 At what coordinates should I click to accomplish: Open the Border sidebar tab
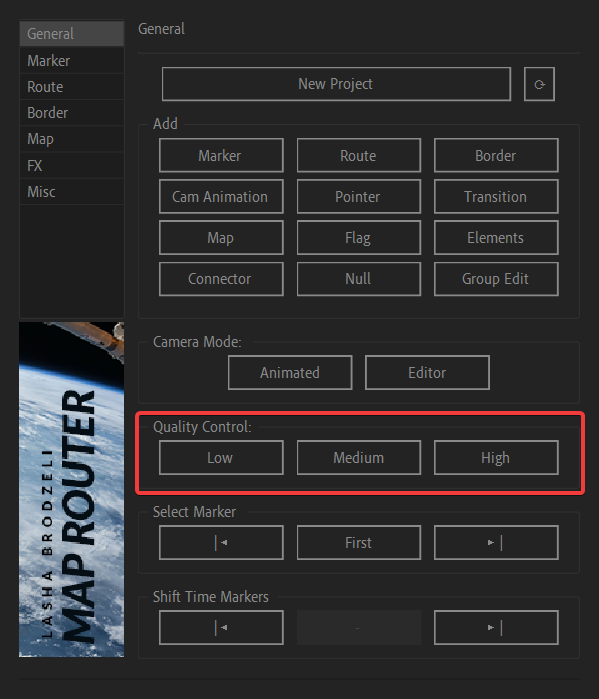(x=72, y=113)
